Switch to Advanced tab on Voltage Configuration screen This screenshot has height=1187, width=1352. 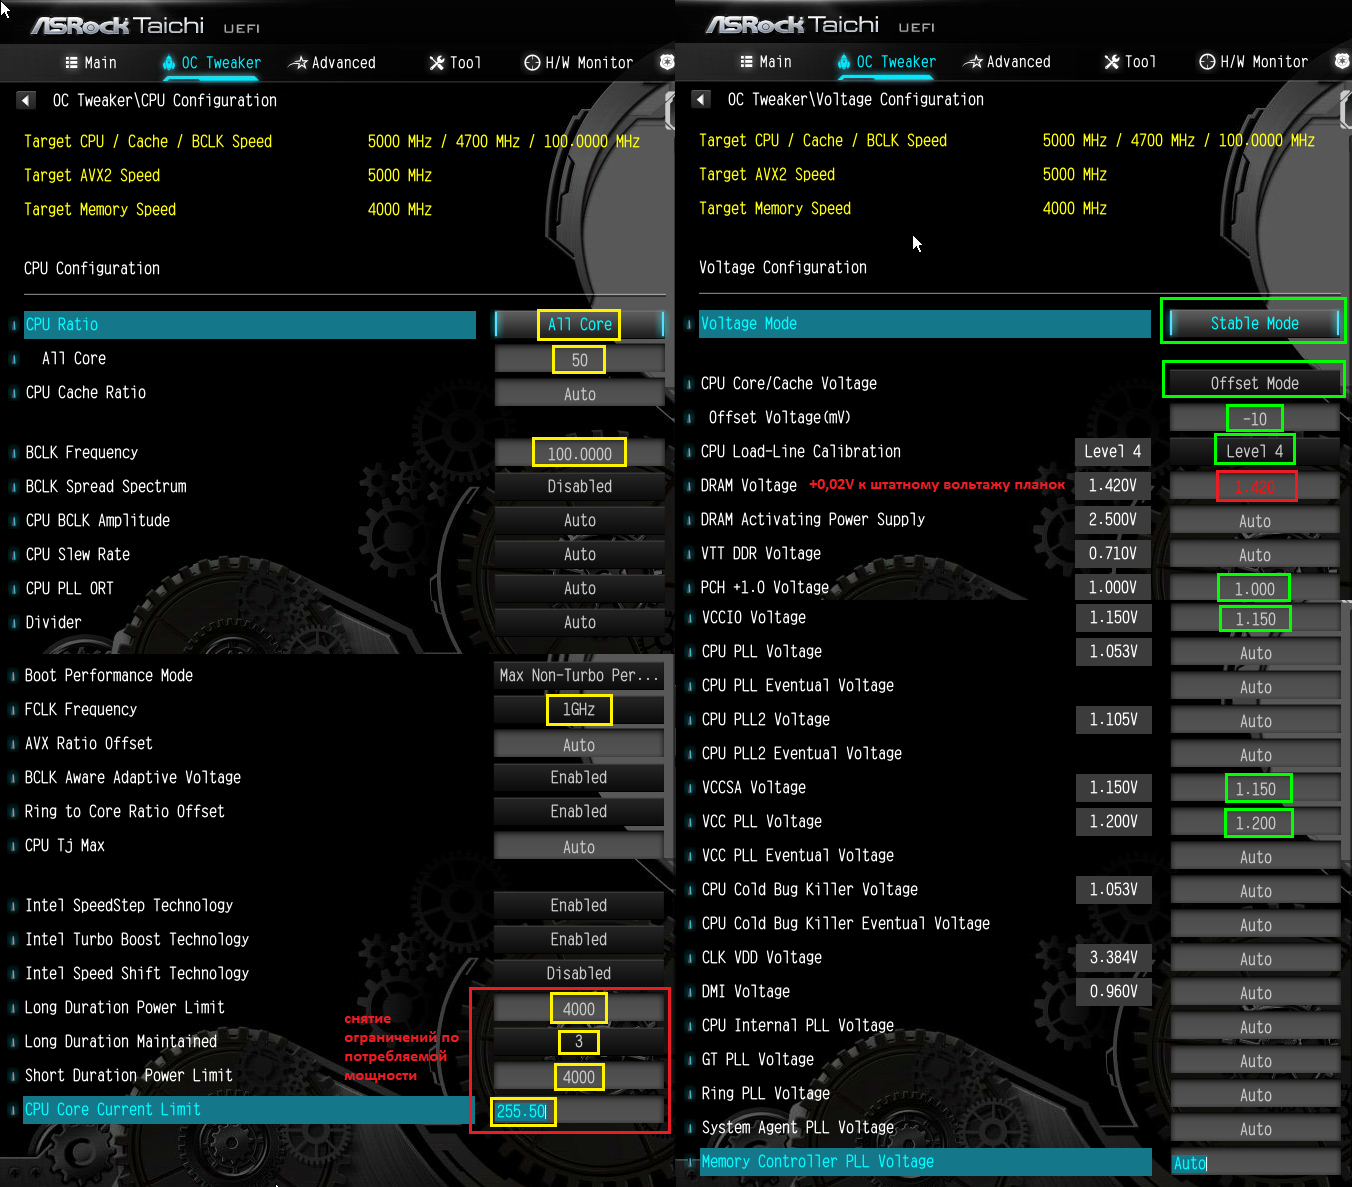pos(1007,62)
